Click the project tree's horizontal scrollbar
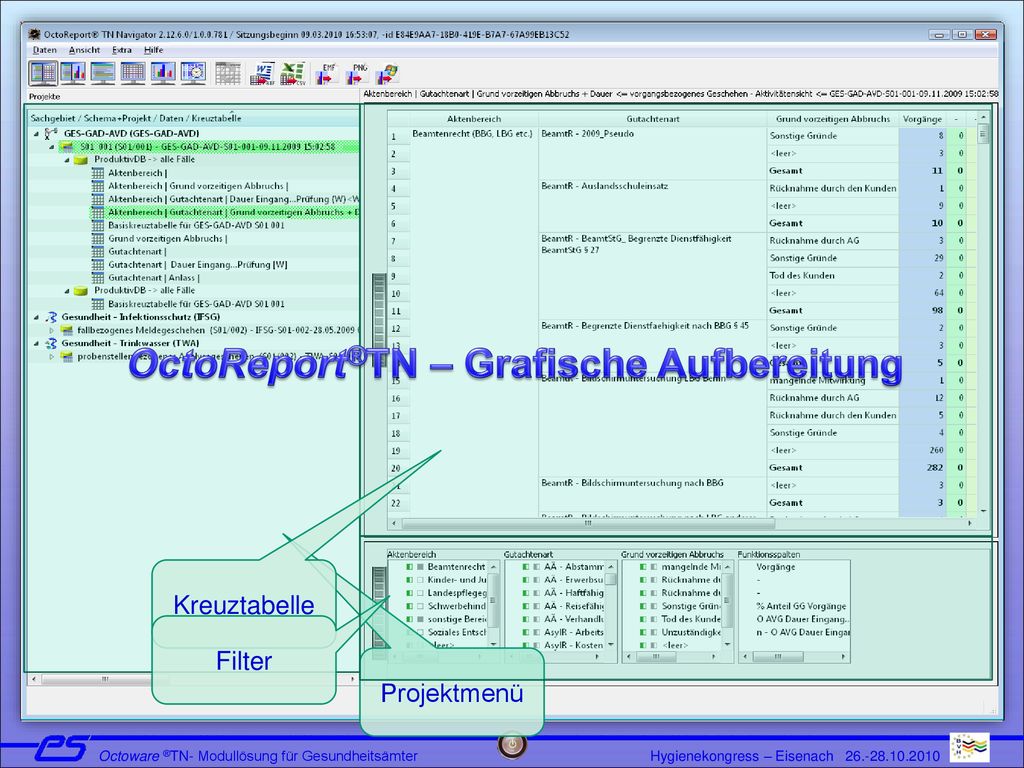1024x768 pixels. (192, 679)
